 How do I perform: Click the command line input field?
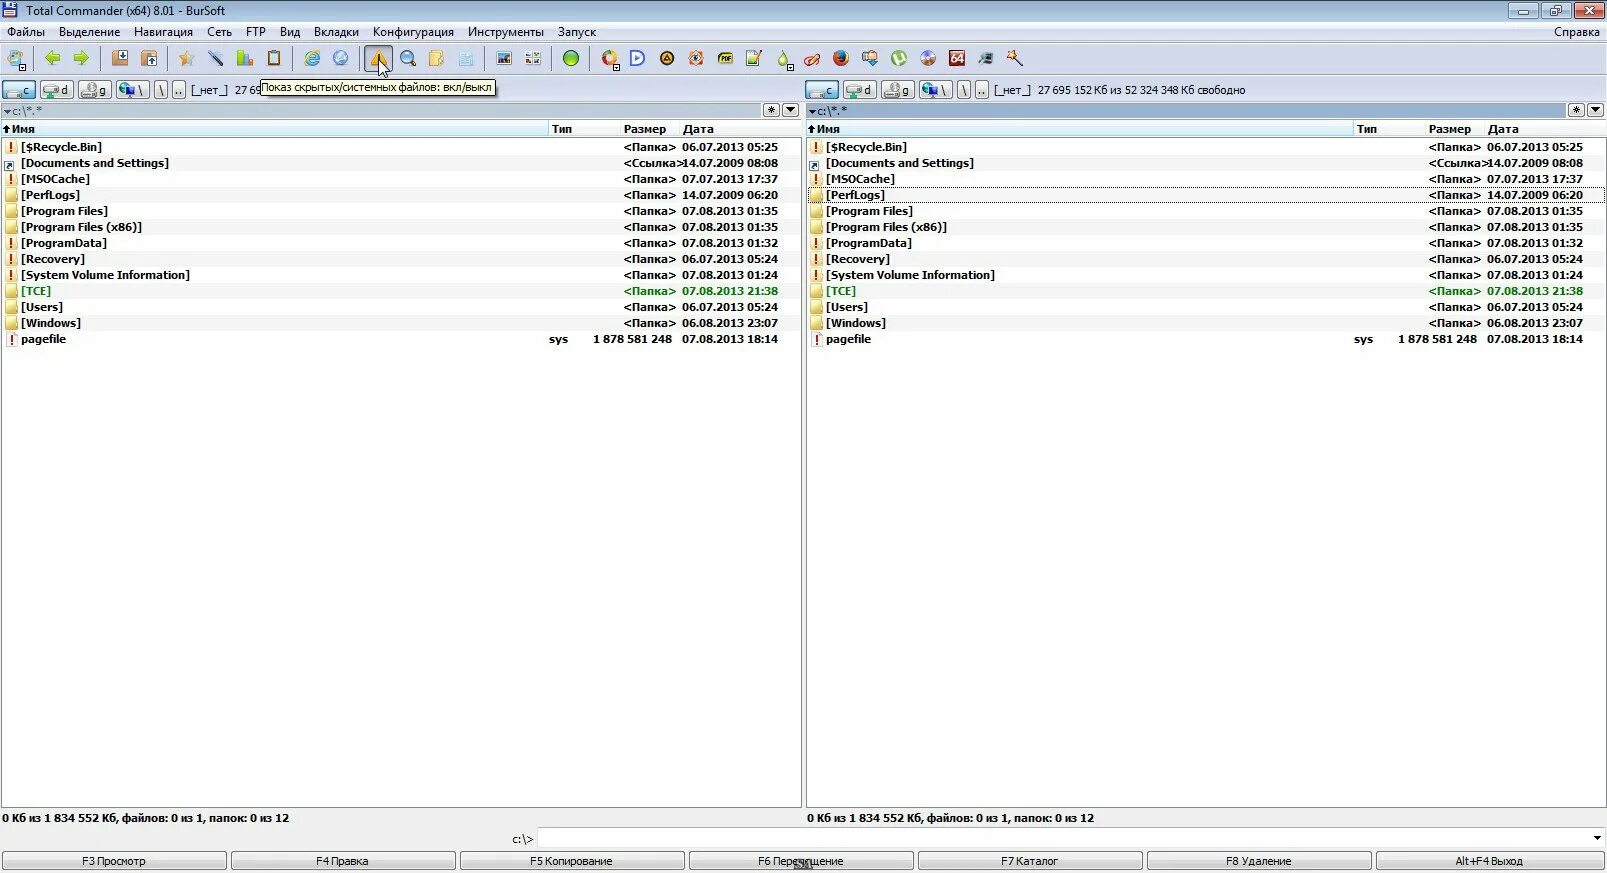(1063, 838)
